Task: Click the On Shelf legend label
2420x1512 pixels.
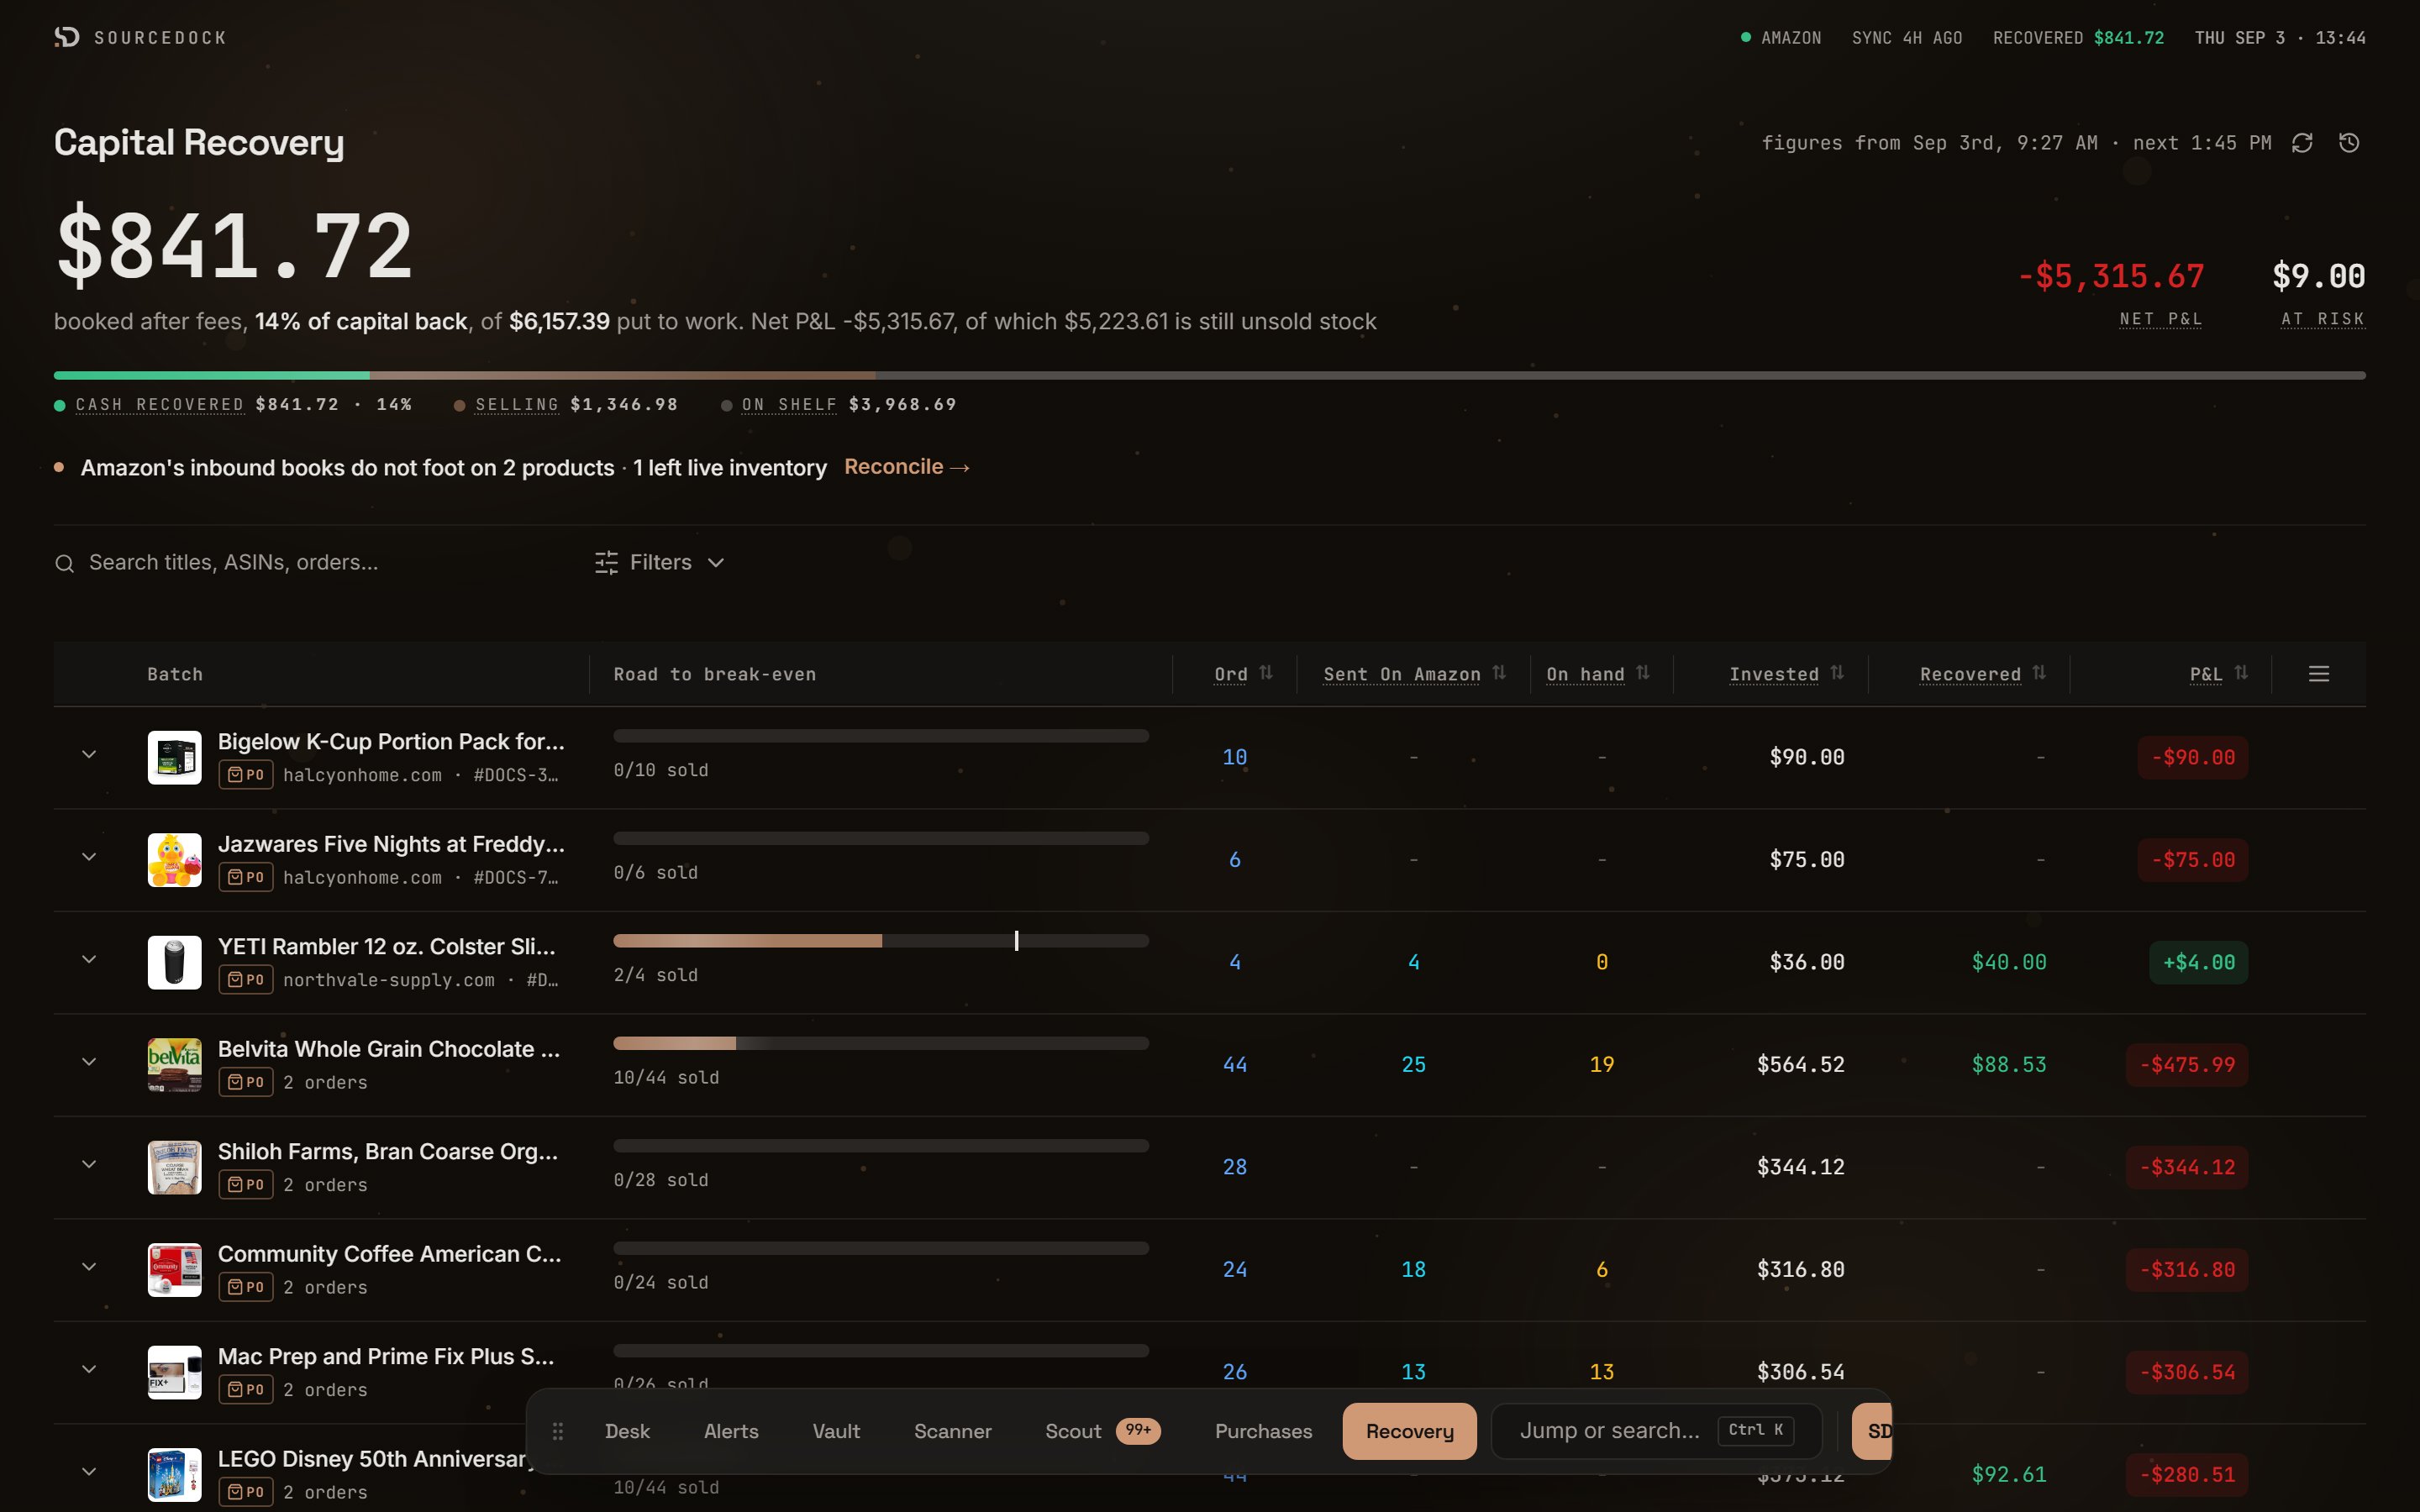Action: coord(789,404)
